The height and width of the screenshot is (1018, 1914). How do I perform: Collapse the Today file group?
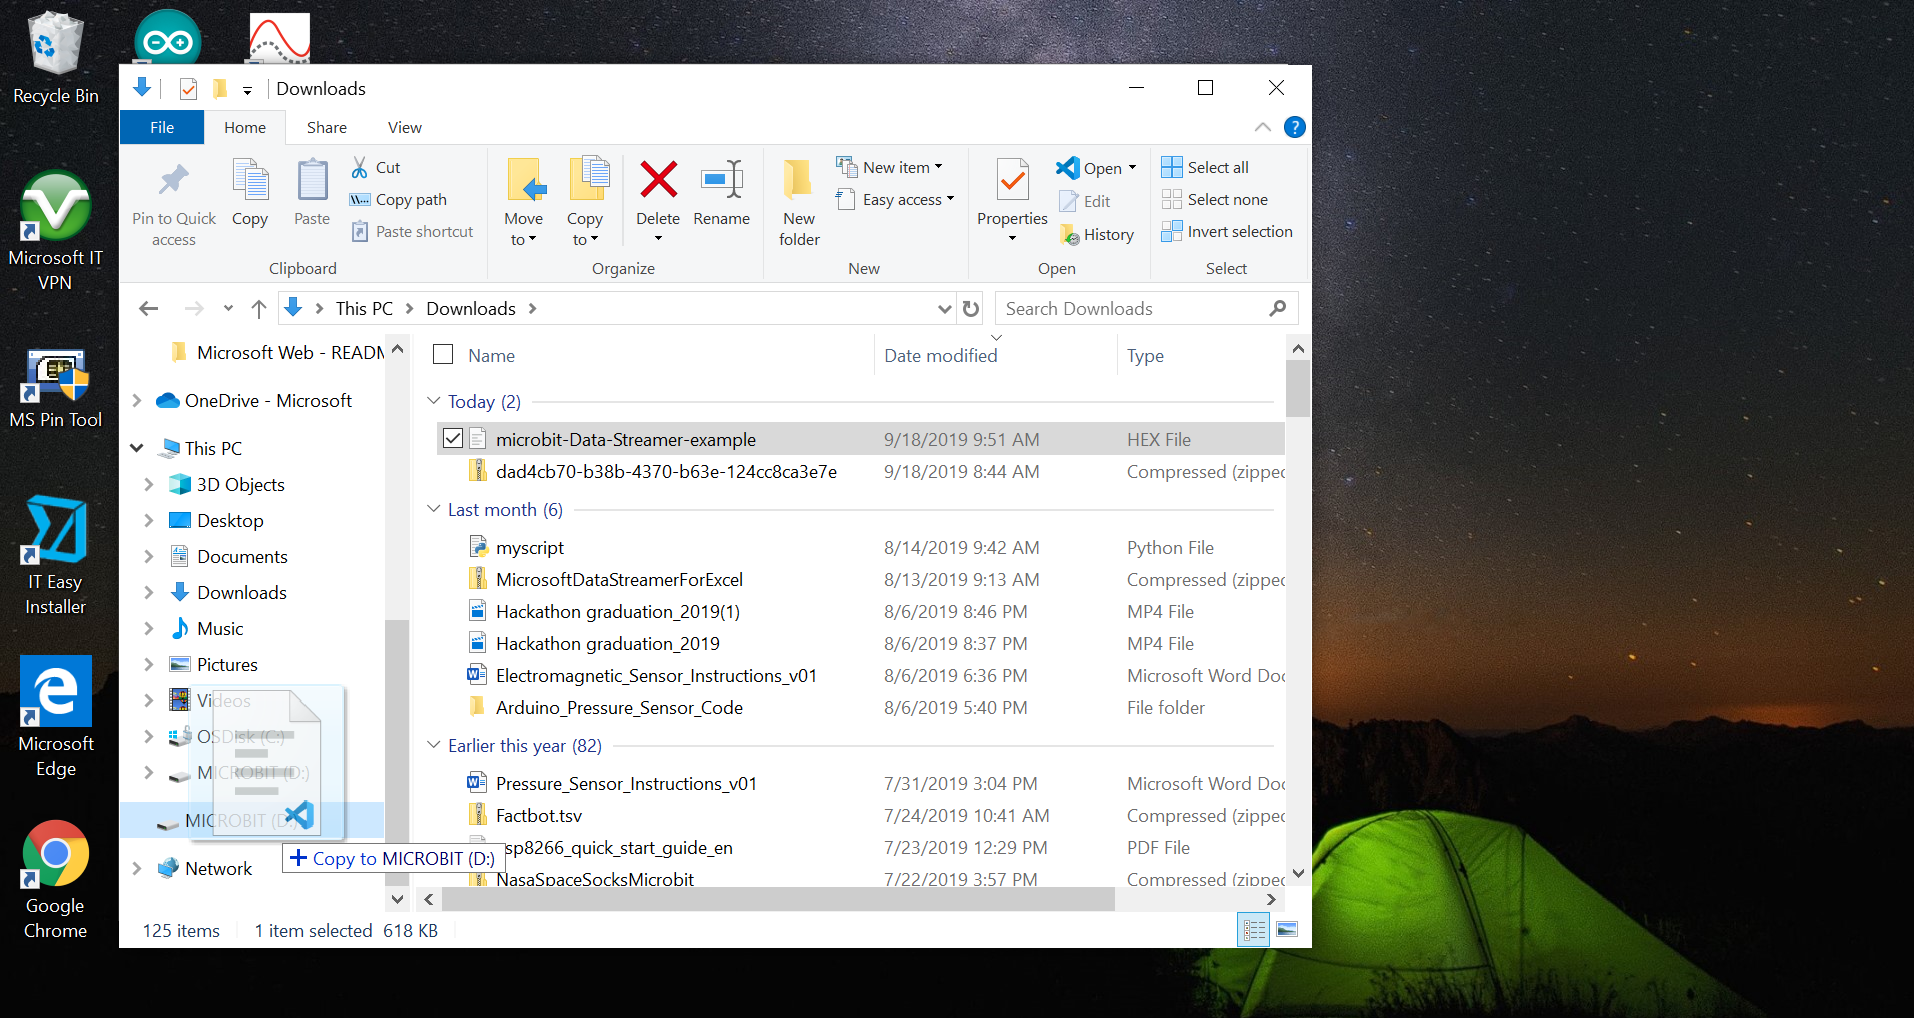(433, 401)
